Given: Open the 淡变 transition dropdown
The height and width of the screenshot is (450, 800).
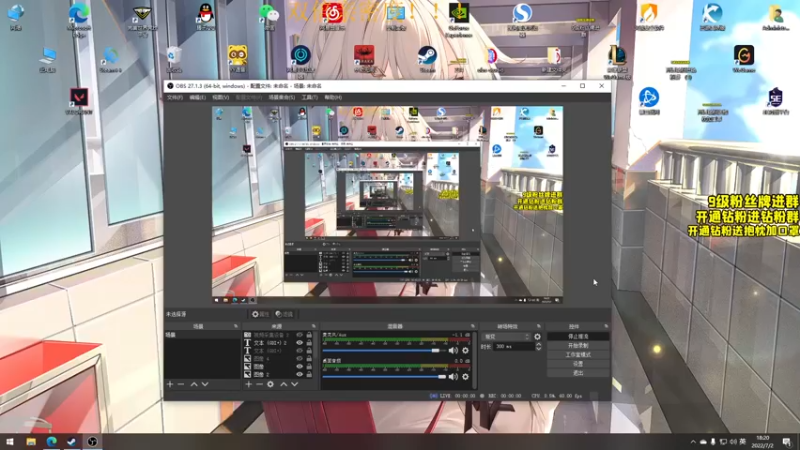Looking at the screenshot, I should click(x=506, y=337).
